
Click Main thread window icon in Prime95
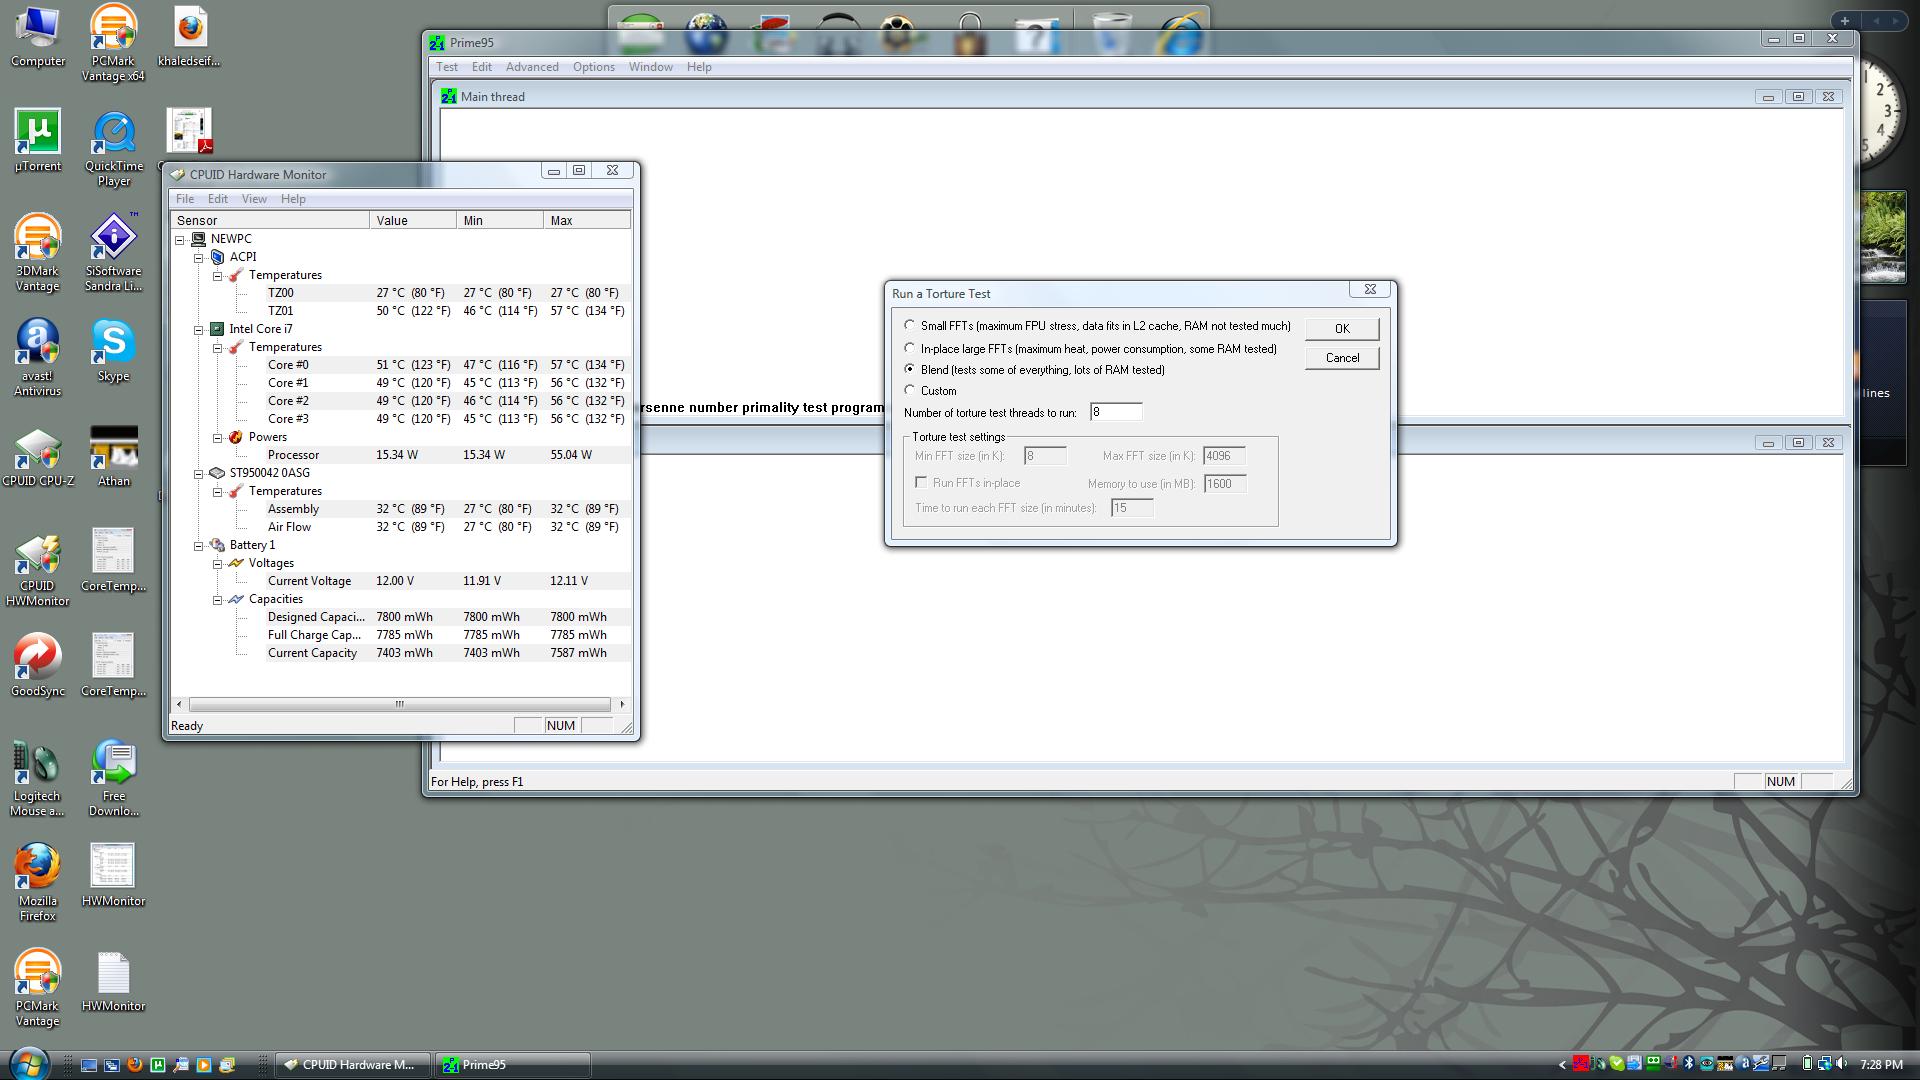(449, 96)
